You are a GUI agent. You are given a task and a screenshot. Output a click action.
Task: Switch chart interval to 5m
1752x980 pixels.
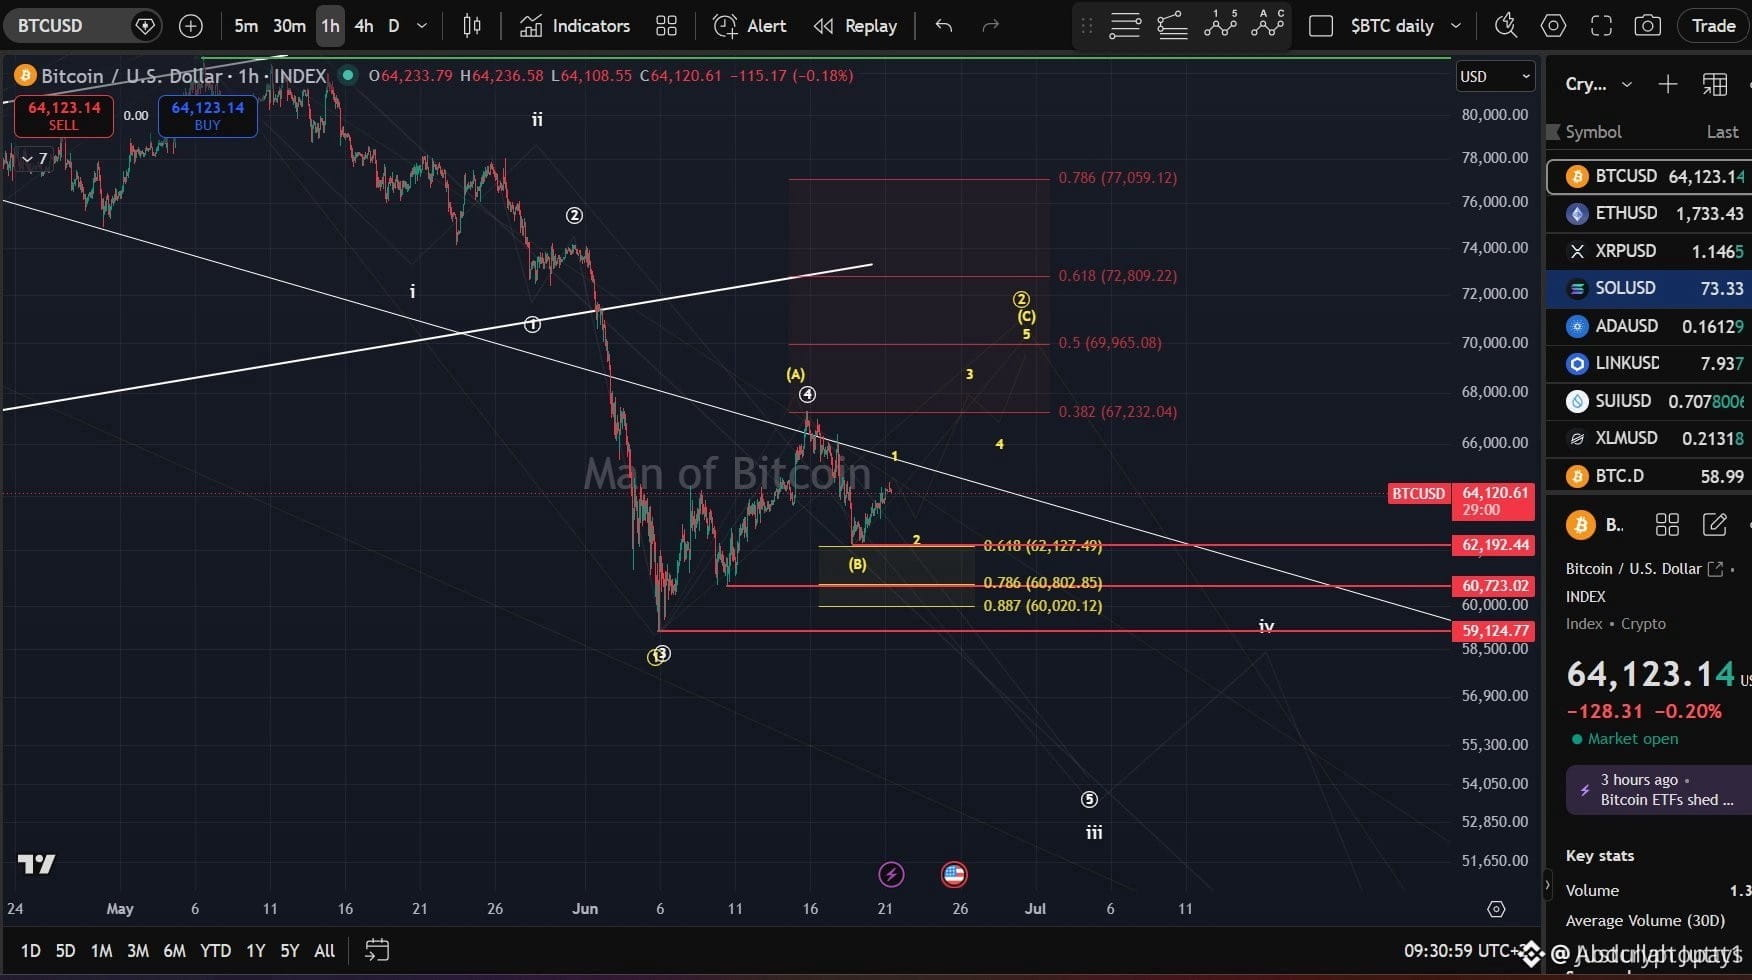pyautogui.click(x=246, y=26)
